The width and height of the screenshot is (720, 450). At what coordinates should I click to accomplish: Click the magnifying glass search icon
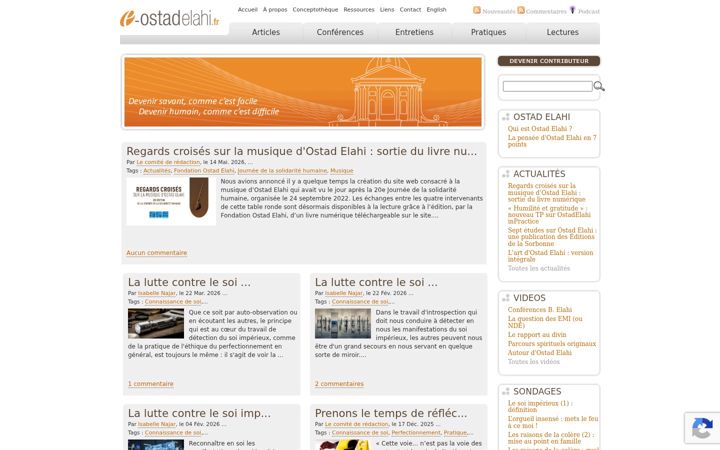599,86
